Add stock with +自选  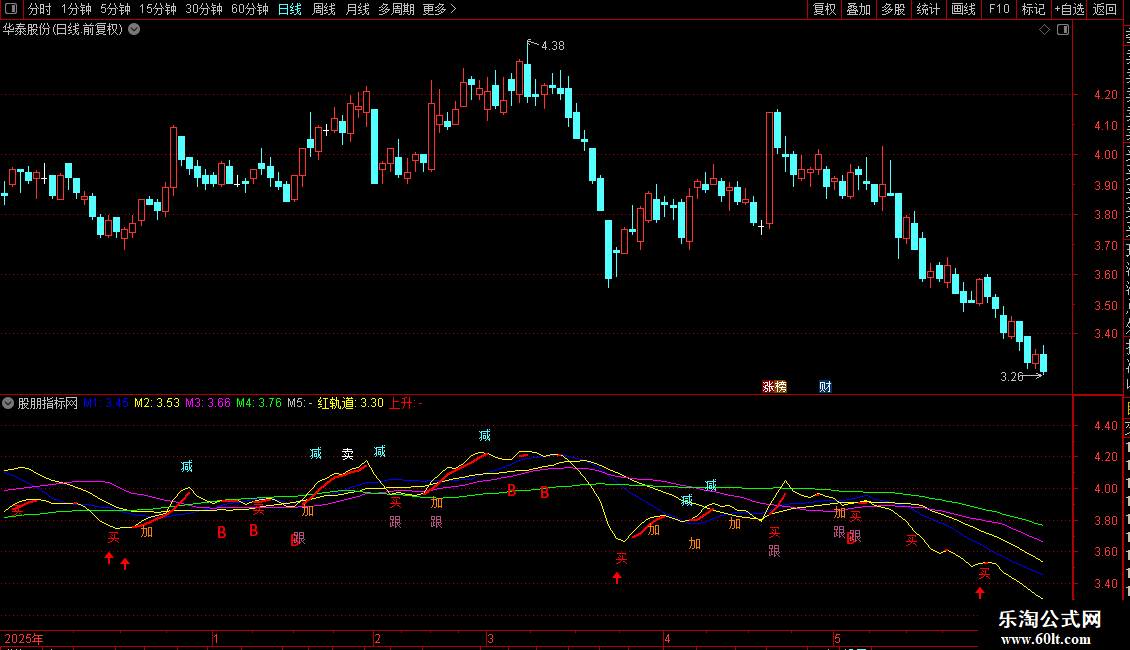click(1069, 9)
